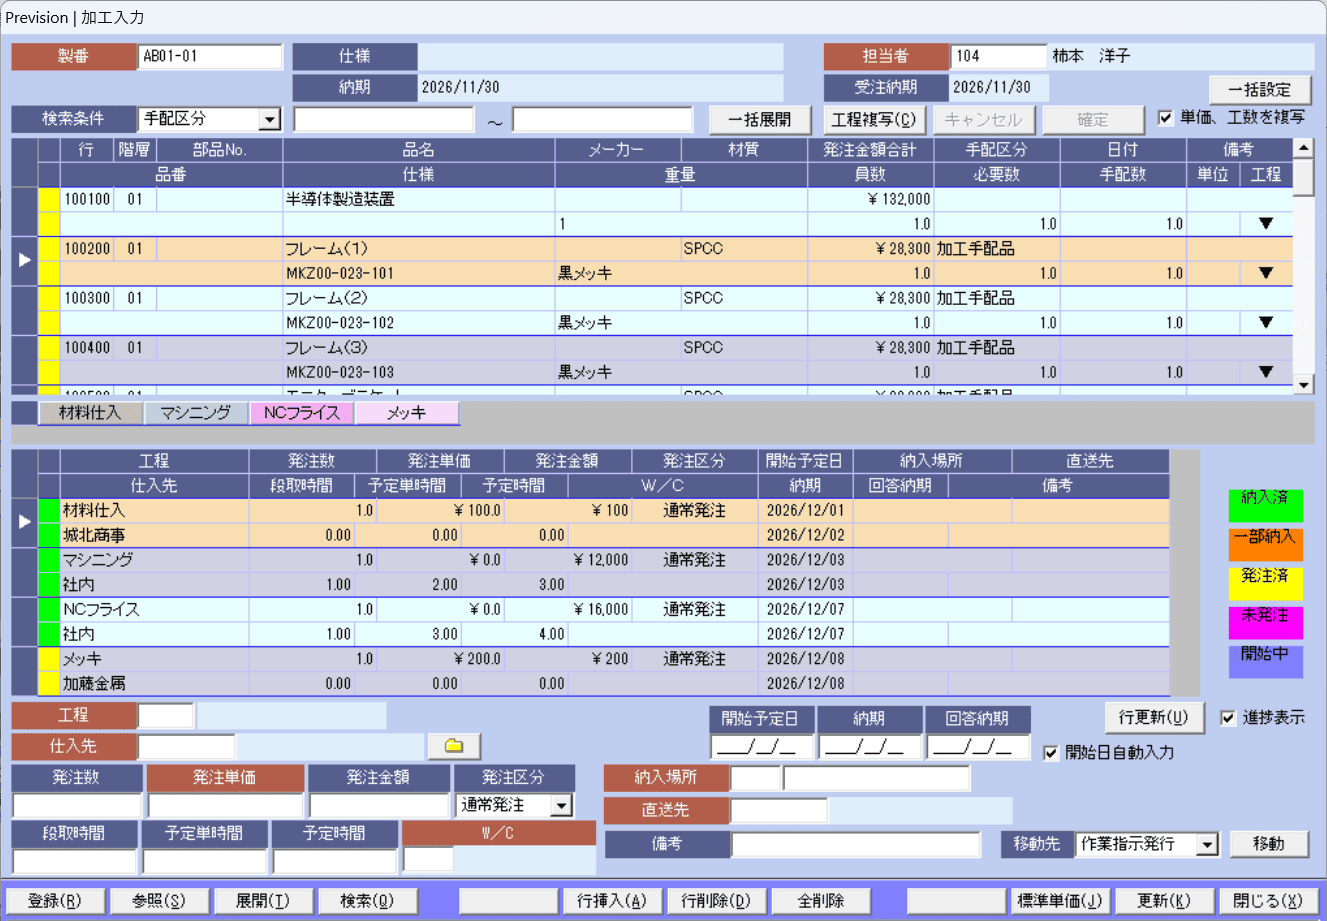Open the 作業指示発行 destination dropdown
The image size is (1327, 921).
click(x=1208, y=845)
